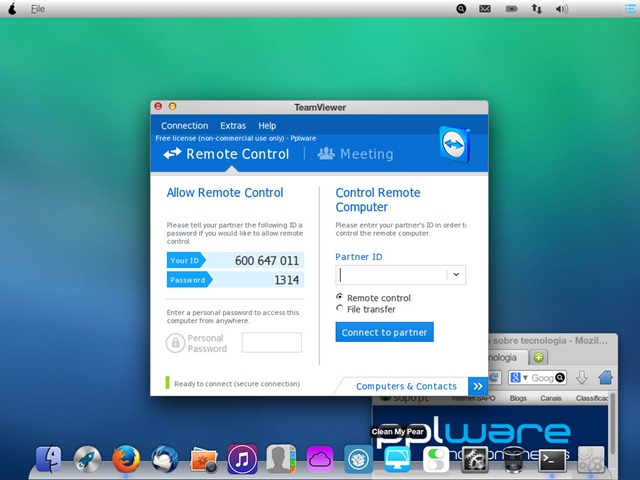The height and width of the screenshot is (480, 640).
Task: Open the grey gears dock icon at far right
Action: 591,460
